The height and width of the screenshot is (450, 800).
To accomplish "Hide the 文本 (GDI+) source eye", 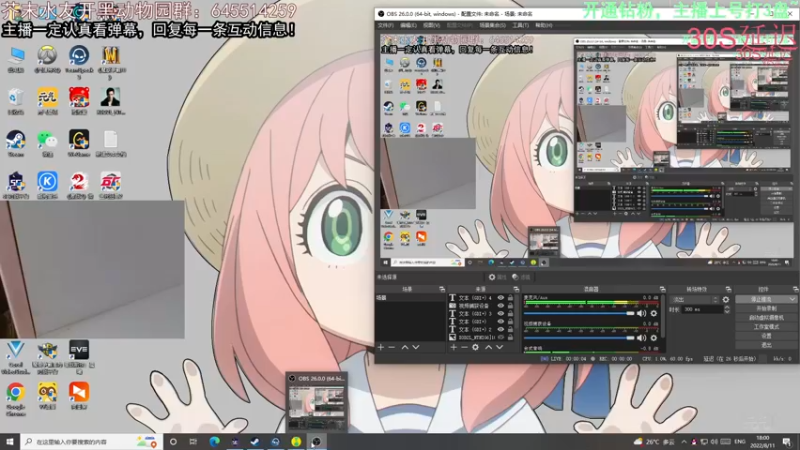I will [x=501, y=321].
